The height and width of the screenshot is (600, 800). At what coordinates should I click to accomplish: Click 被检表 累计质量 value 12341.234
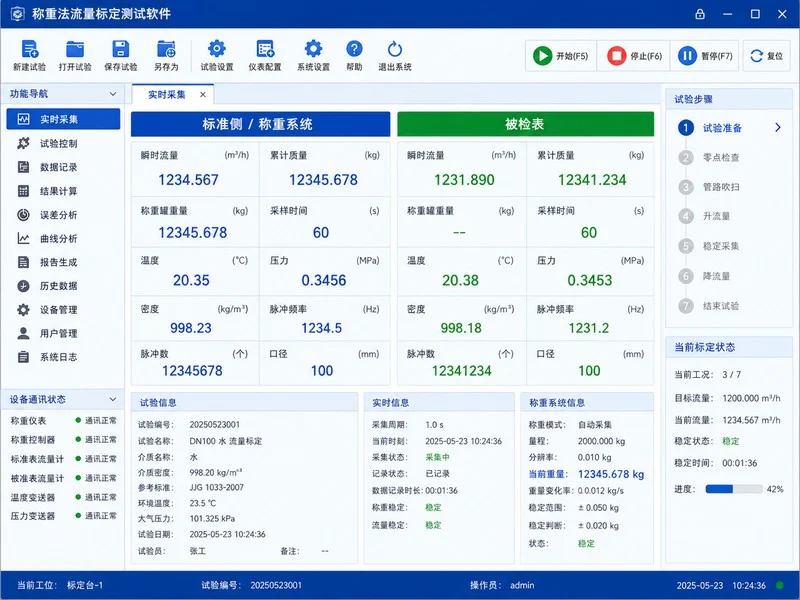[592, 180]
